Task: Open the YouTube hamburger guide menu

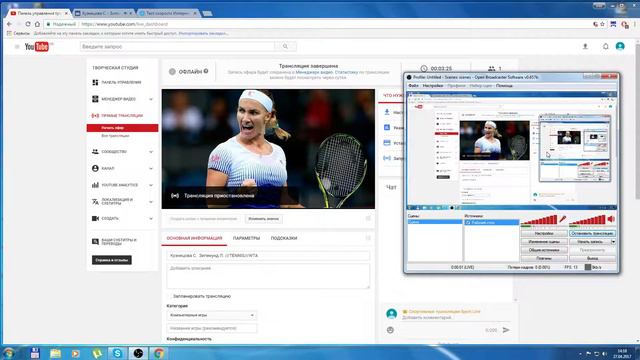Action: [x=17, y=47]
